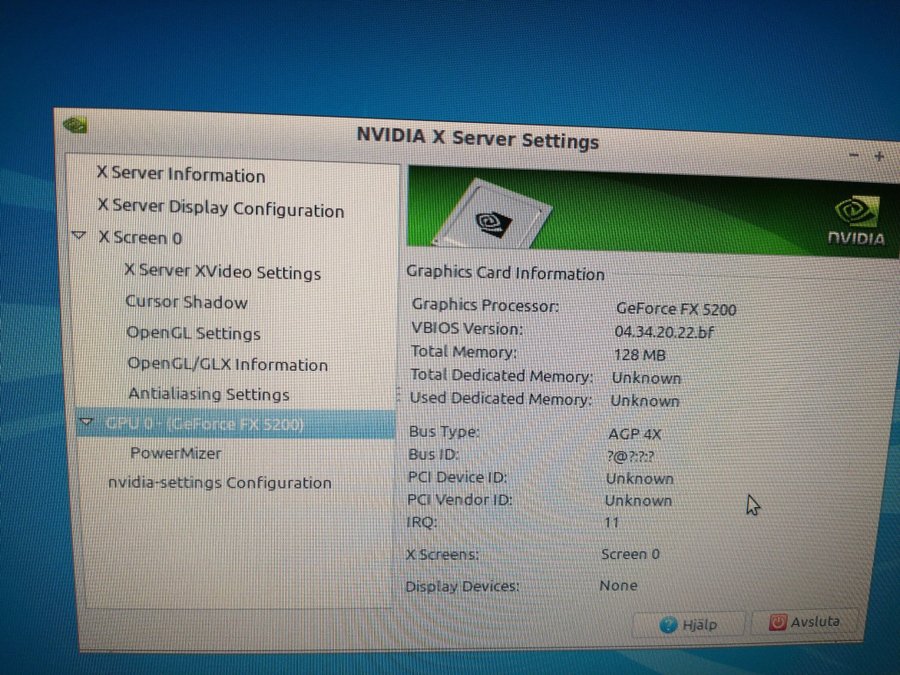
Task: Maximize the window with the plus button
Action: [x=879, y=156]
